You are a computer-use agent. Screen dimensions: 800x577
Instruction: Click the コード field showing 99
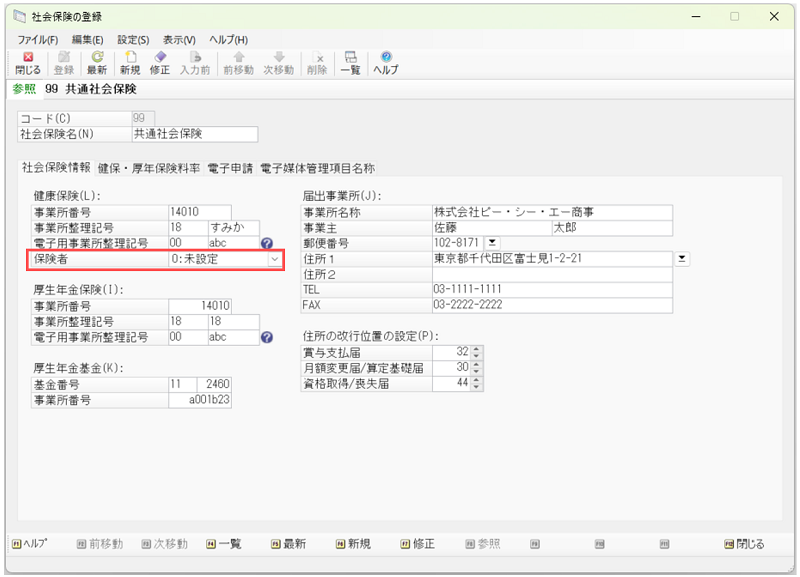pos(143,118)
